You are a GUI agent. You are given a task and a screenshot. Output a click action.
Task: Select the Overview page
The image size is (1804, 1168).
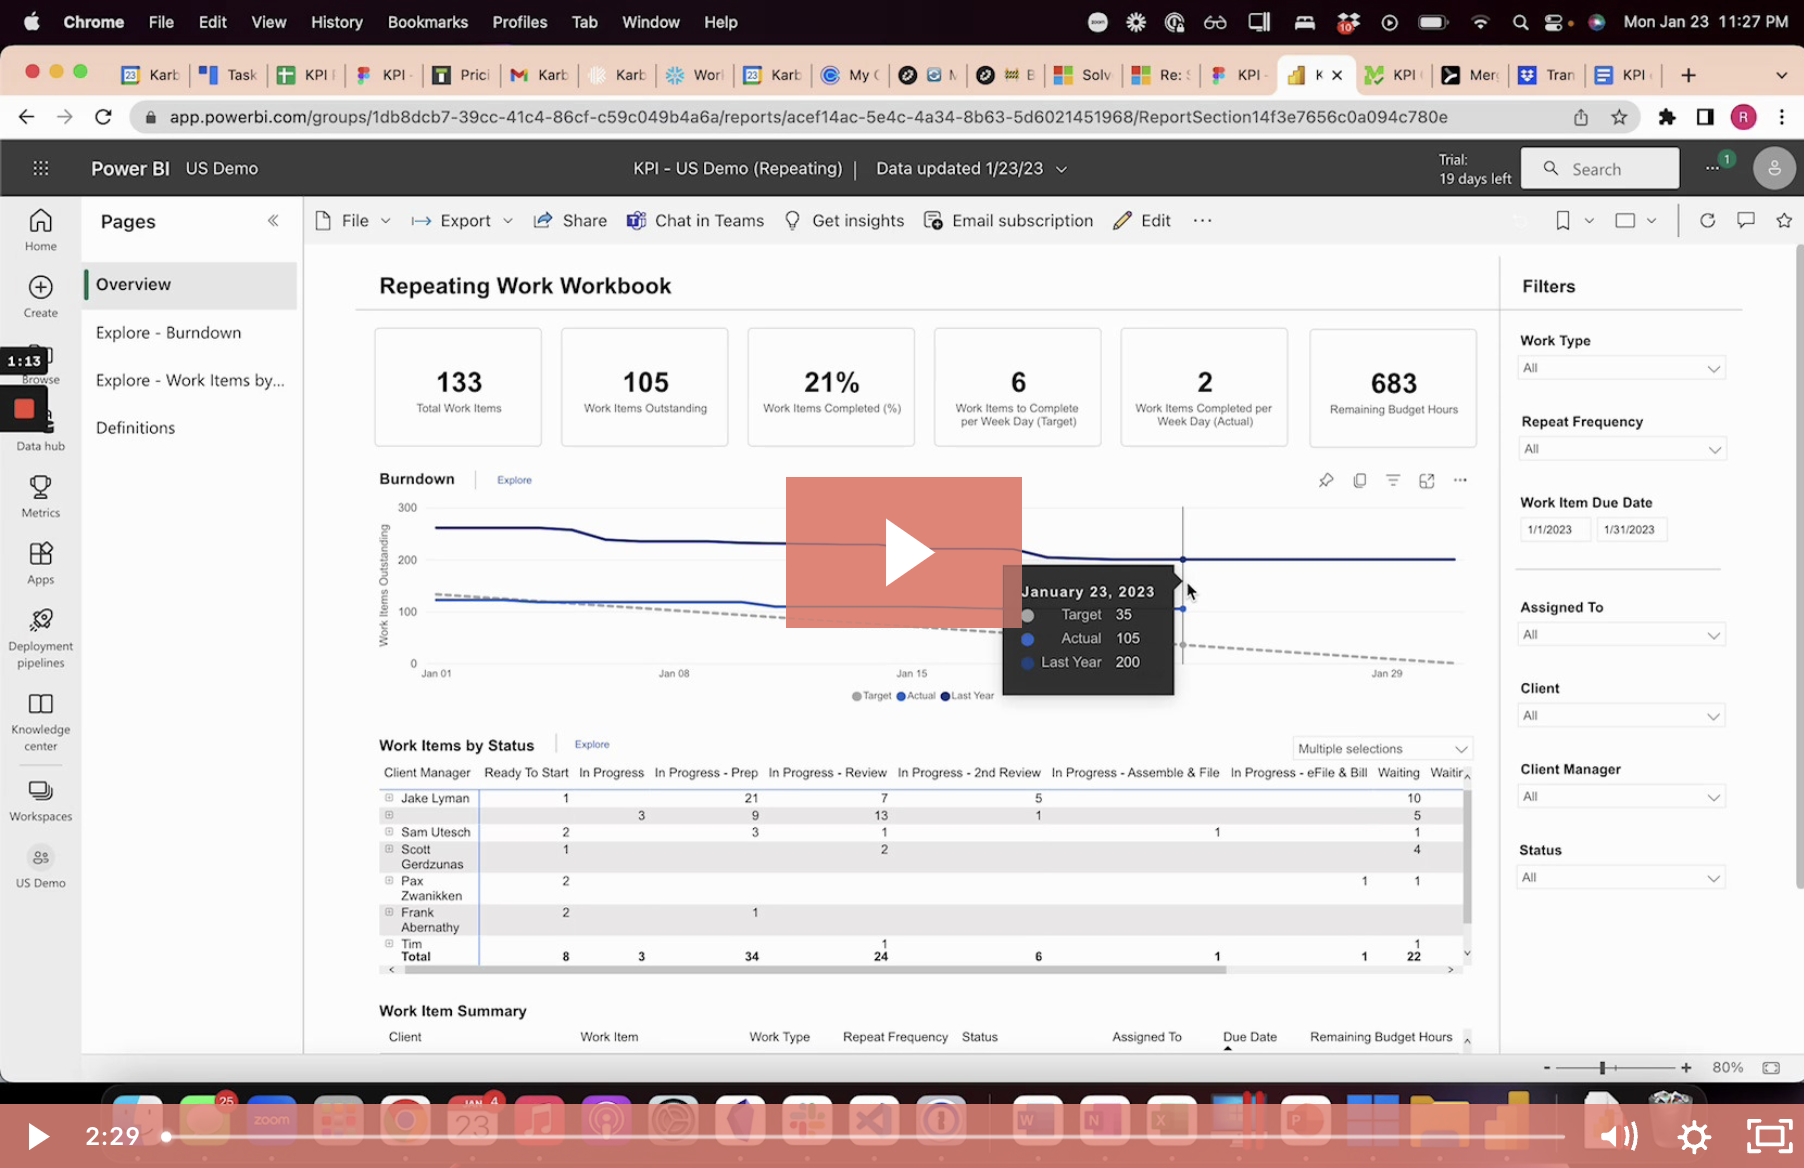[x=190, y=285]
